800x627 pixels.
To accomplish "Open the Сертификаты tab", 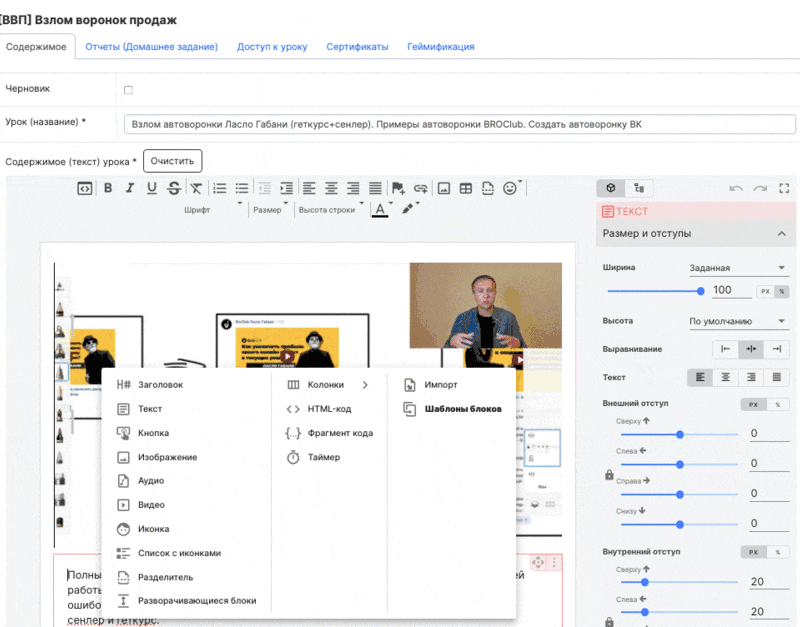I will 357,47.
